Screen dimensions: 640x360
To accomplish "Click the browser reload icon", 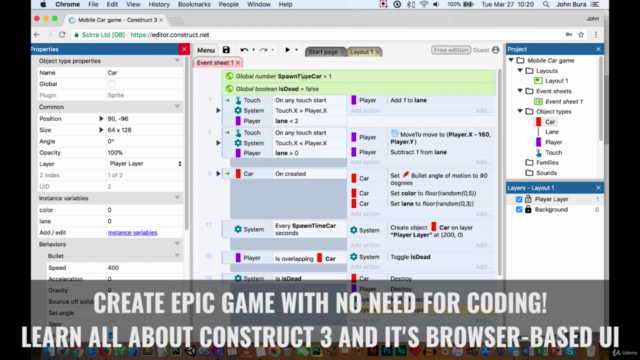I will pyautogui.click(x=62, y=35).
